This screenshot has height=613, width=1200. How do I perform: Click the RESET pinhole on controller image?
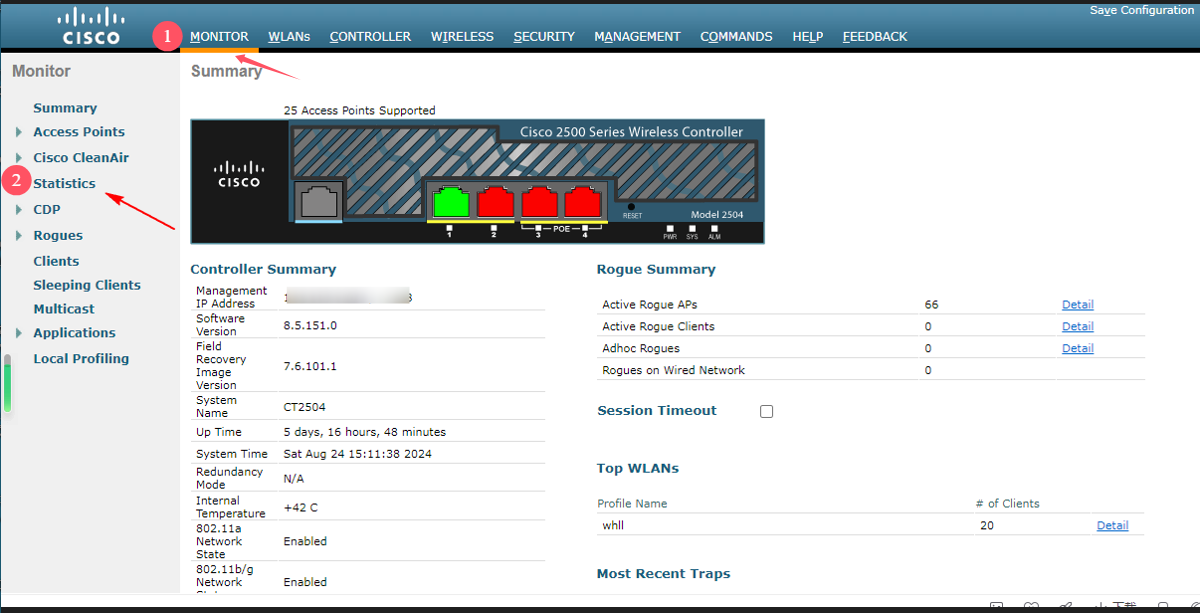[631, 207]
